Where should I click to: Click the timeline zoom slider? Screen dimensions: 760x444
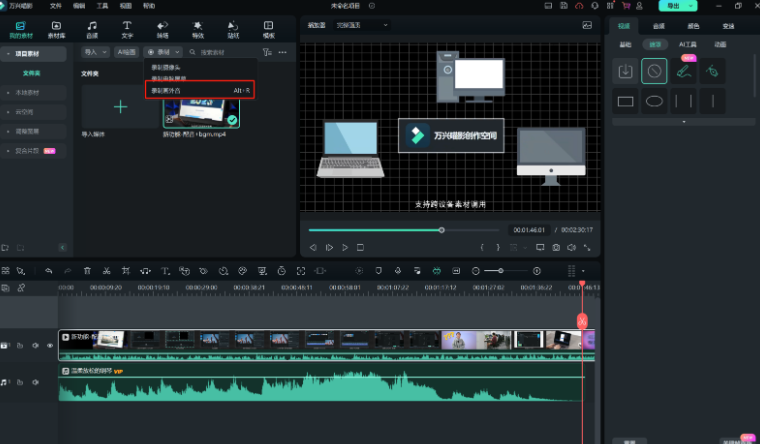click(x=500, y=271)
